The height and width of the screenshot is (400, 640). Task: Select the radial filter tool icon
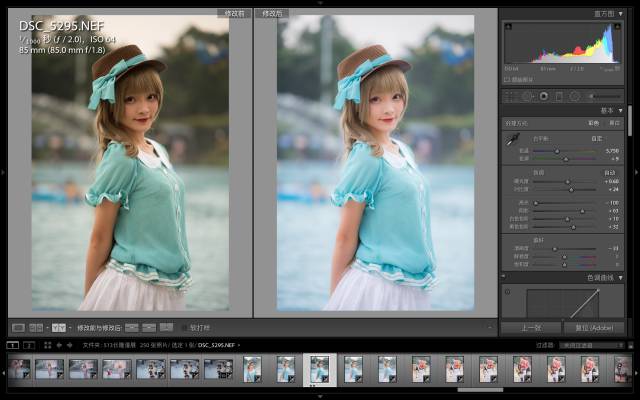(575, 97)
